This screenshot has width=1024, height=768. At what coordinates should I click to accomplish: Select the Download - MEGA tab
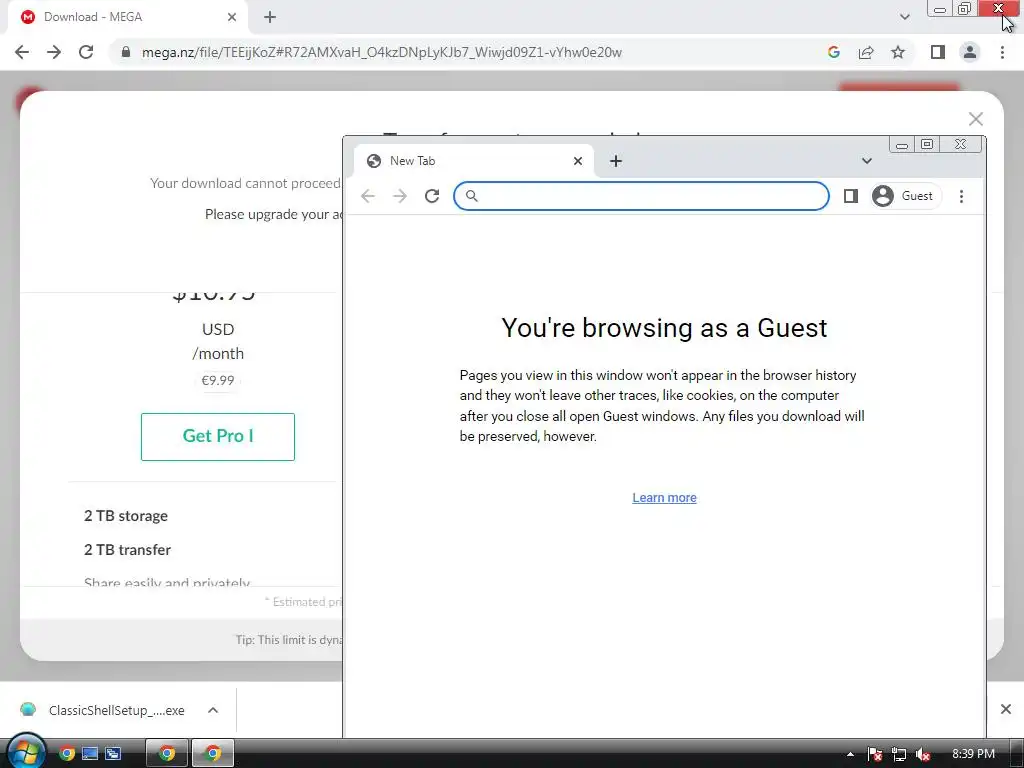point(128,18)
